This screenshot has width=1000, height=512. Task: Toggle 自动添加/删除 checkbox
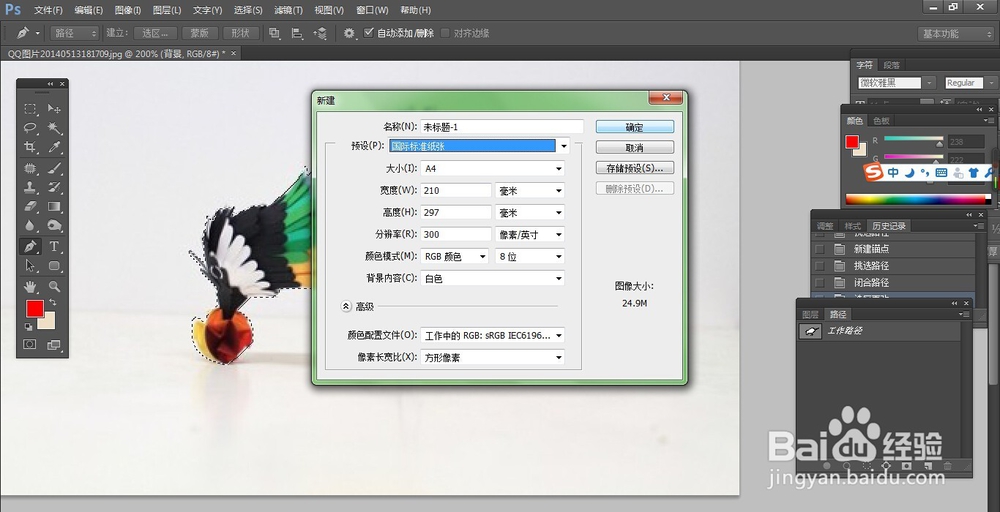369,33
